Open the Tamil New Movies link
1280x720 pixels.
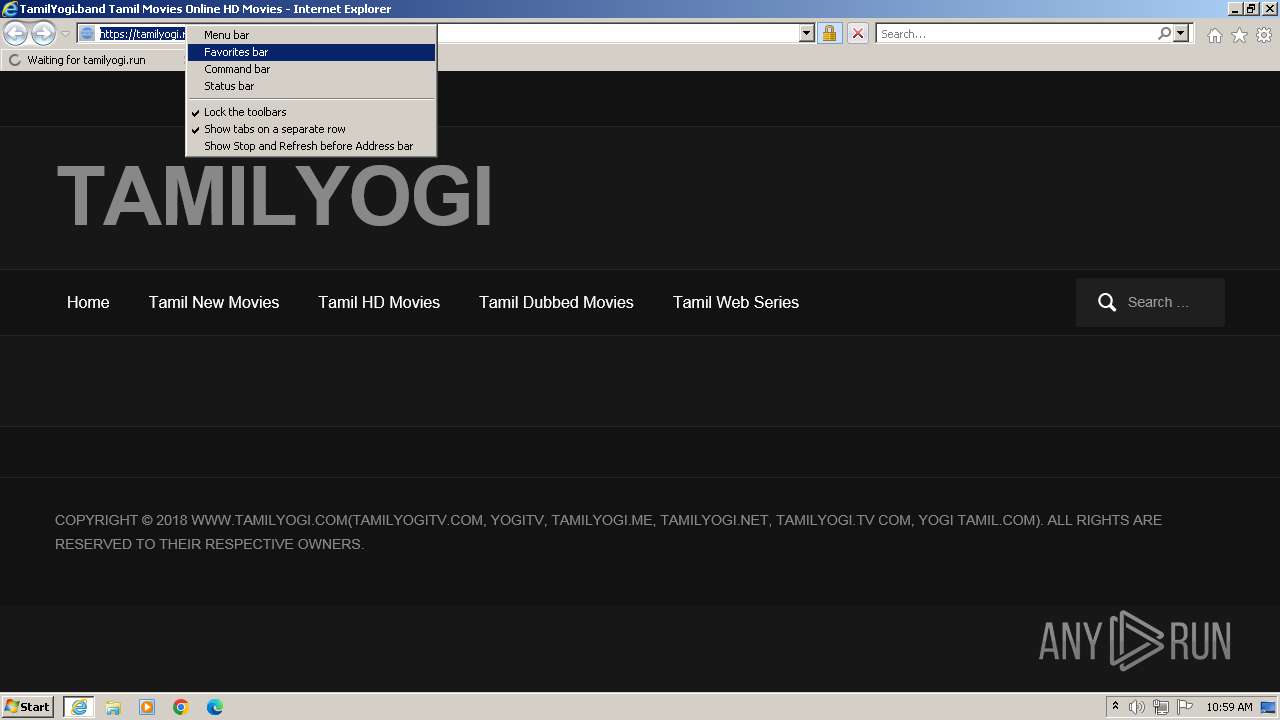(214, 302)
